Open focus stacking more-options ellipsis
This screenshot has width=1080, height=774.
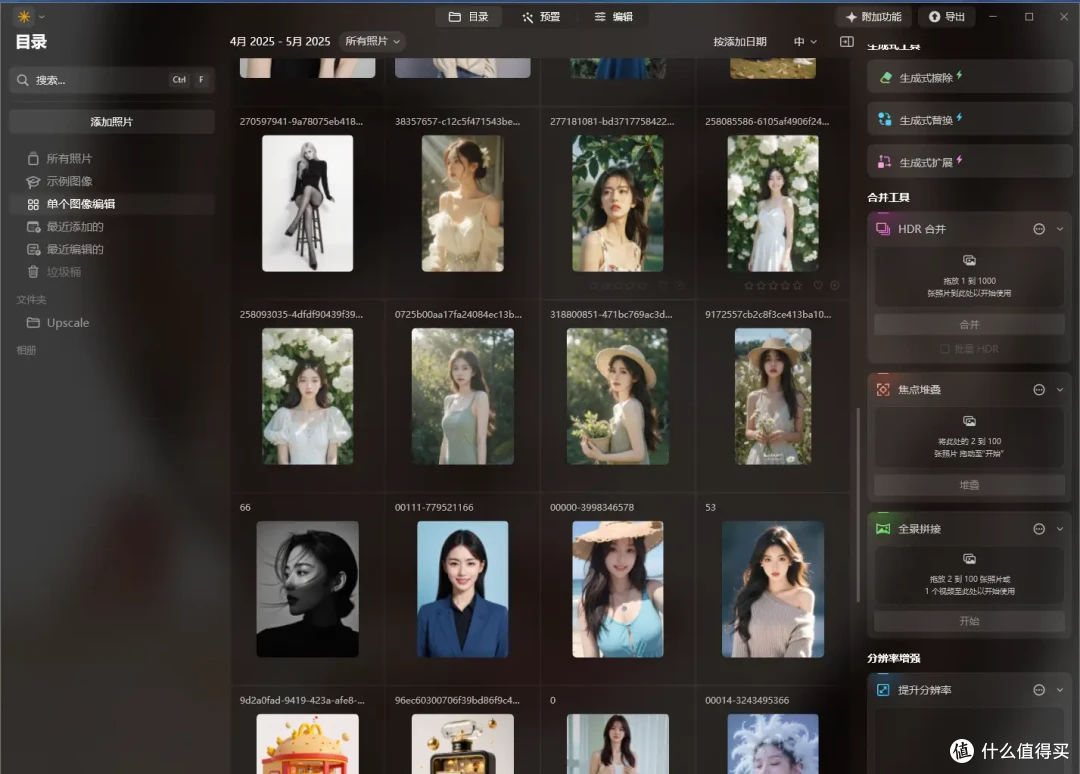pos(1039,390)
